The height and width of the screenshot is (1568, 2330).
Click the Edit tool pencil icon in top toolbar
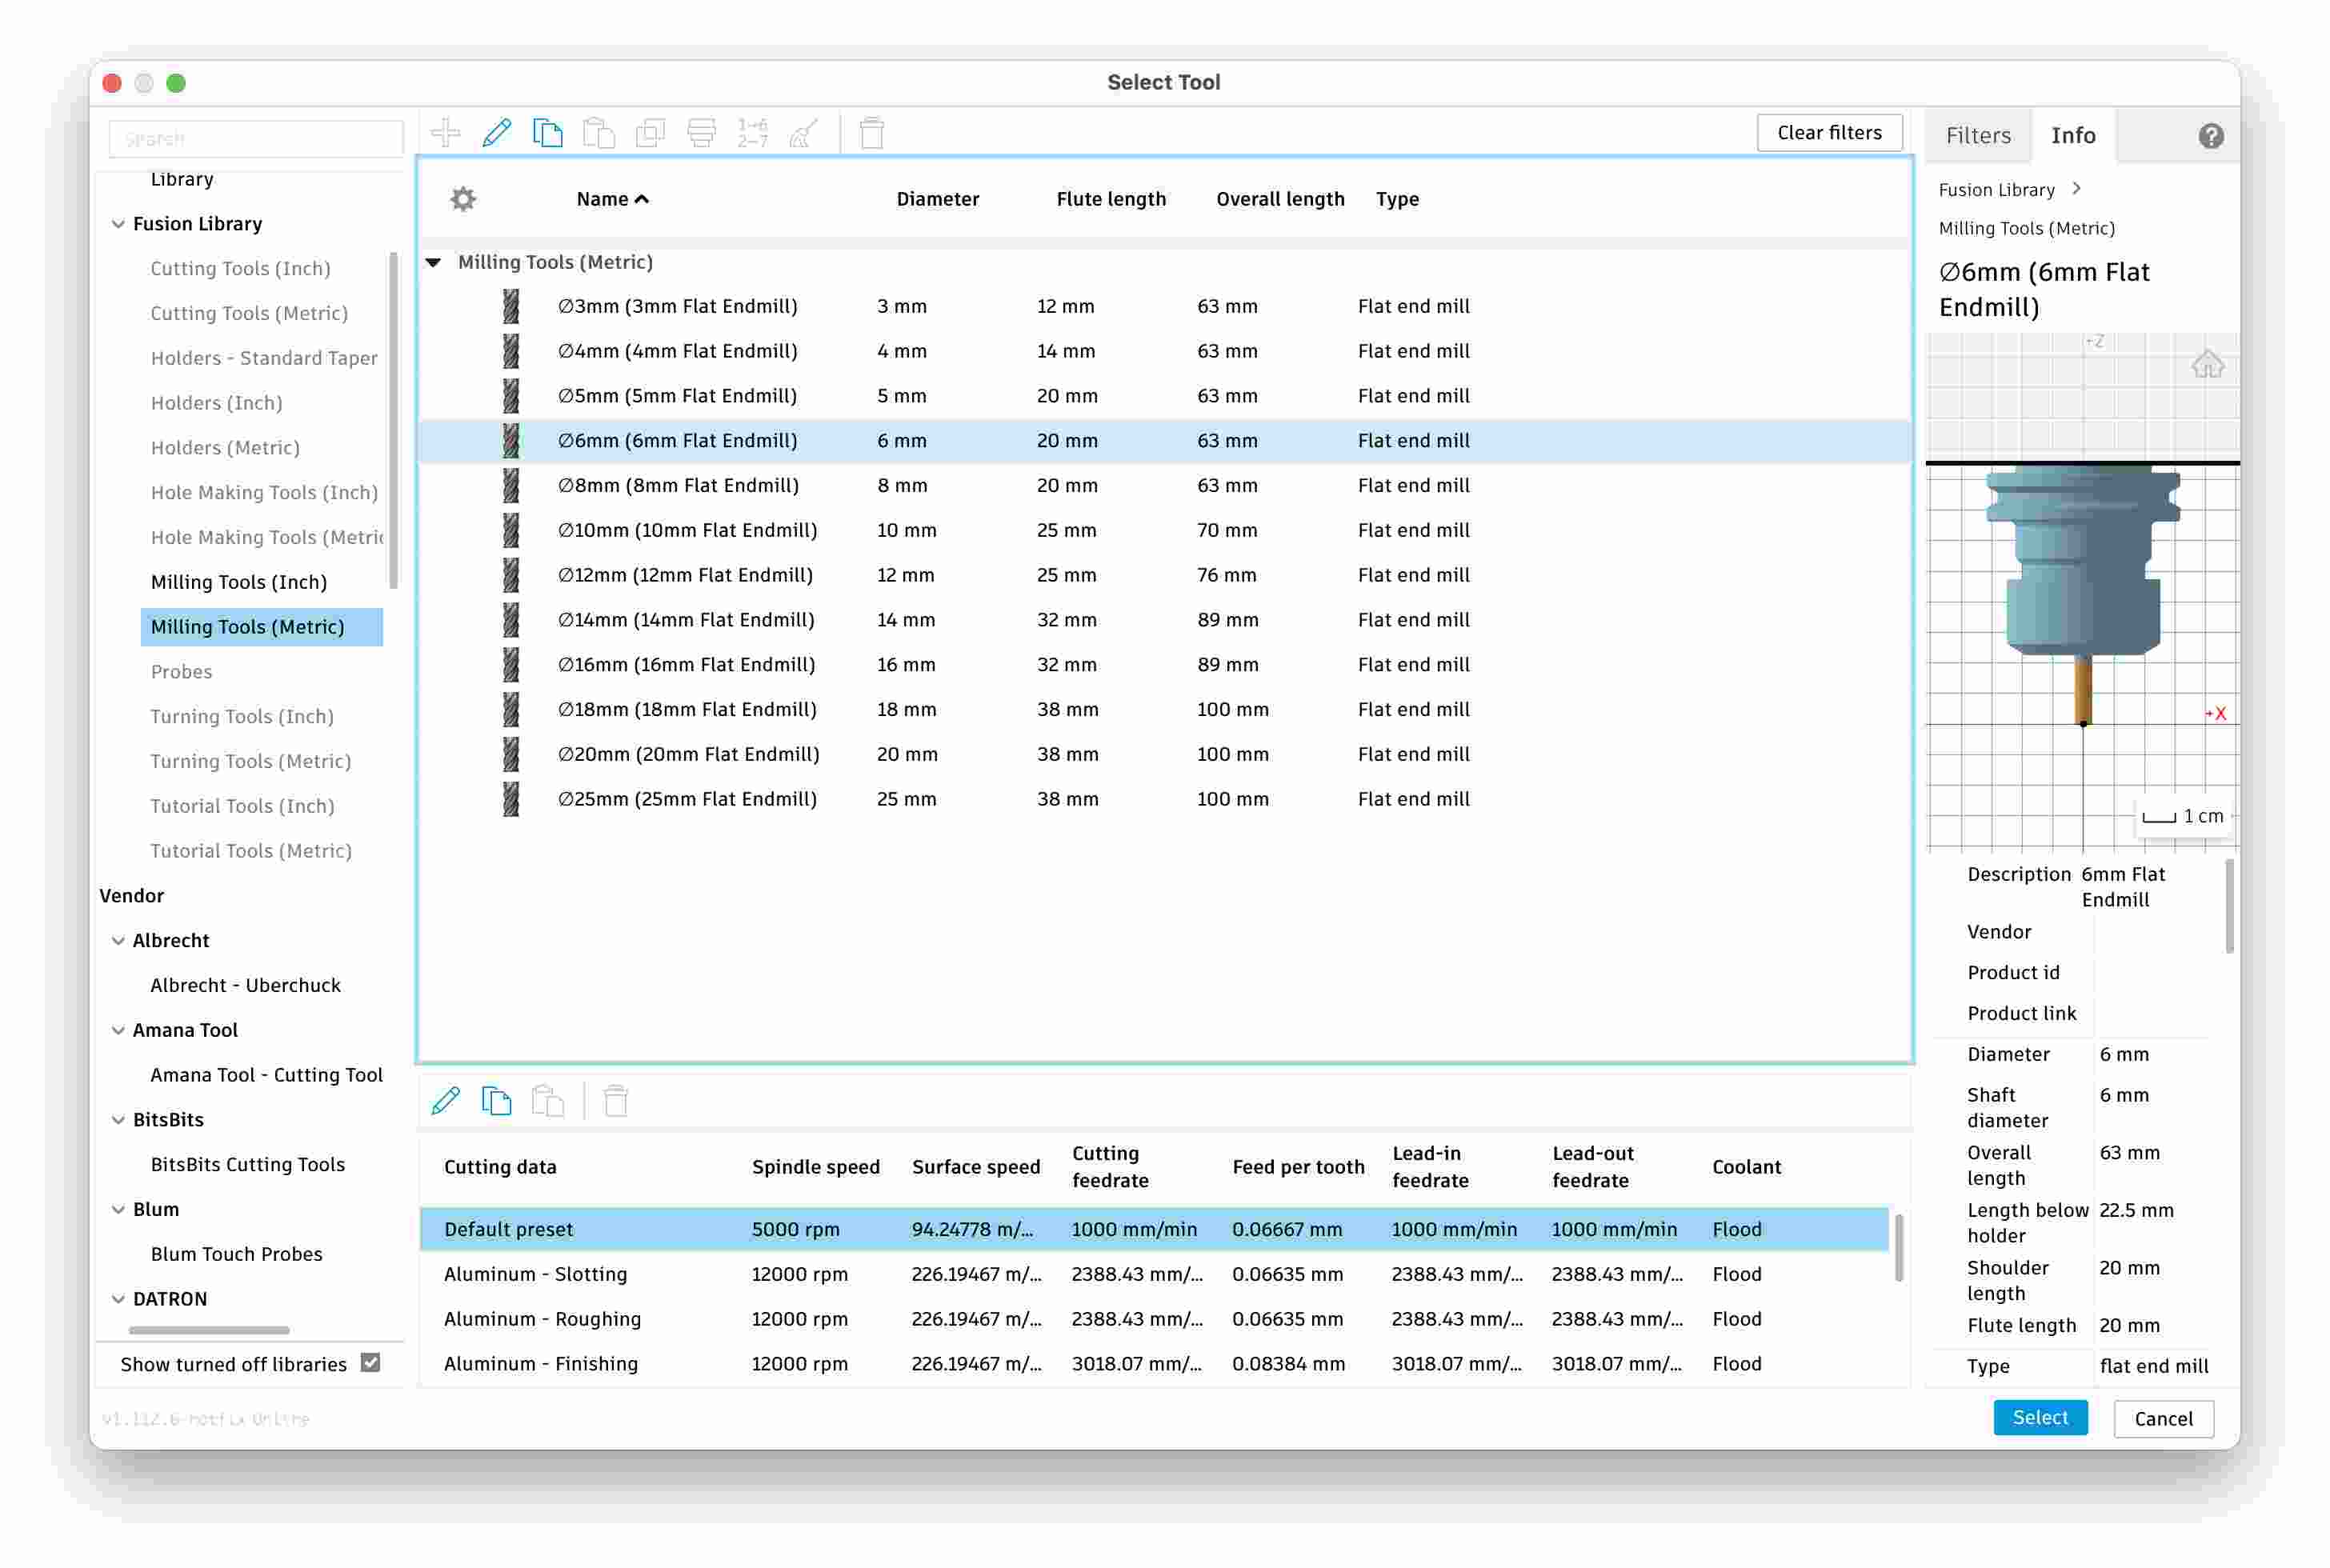click(x=497, y=132)
